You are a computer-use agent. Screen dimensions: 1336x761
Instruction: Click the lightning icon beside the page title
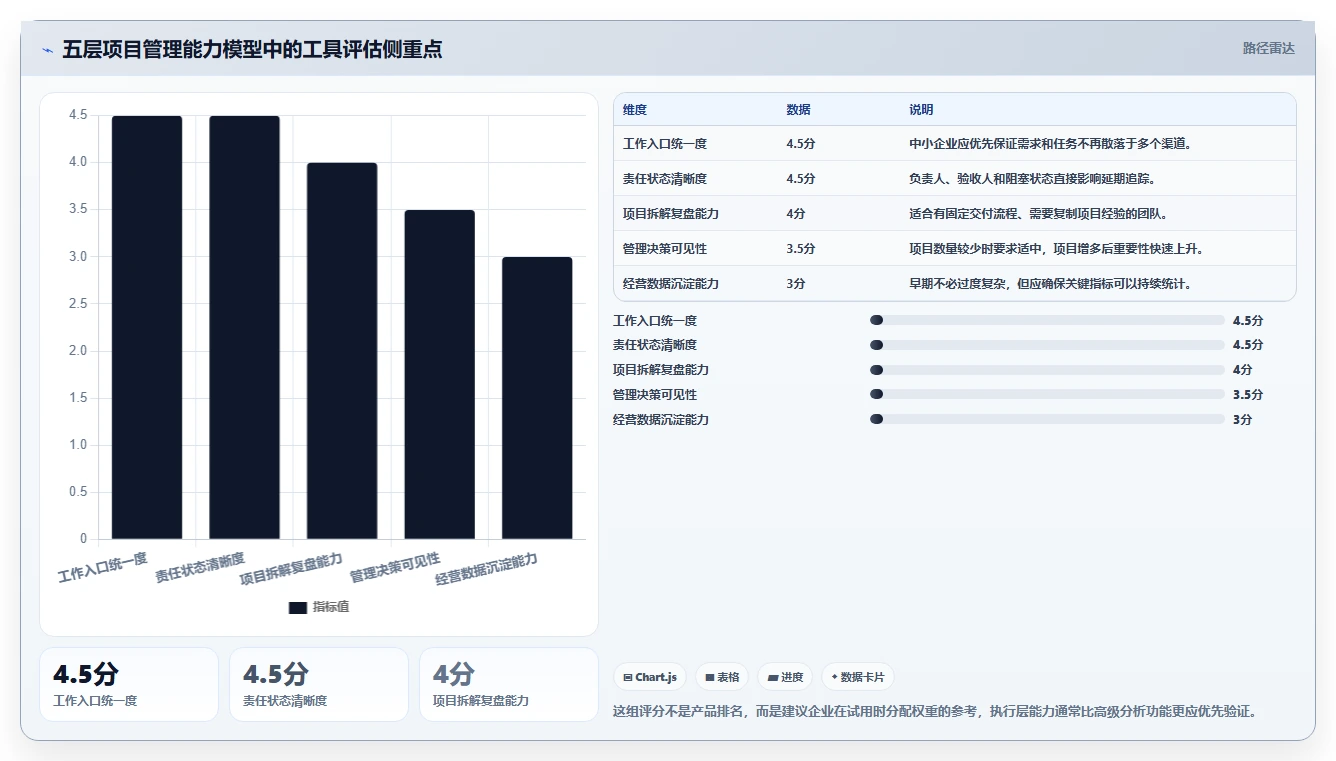tap(47, 50)
